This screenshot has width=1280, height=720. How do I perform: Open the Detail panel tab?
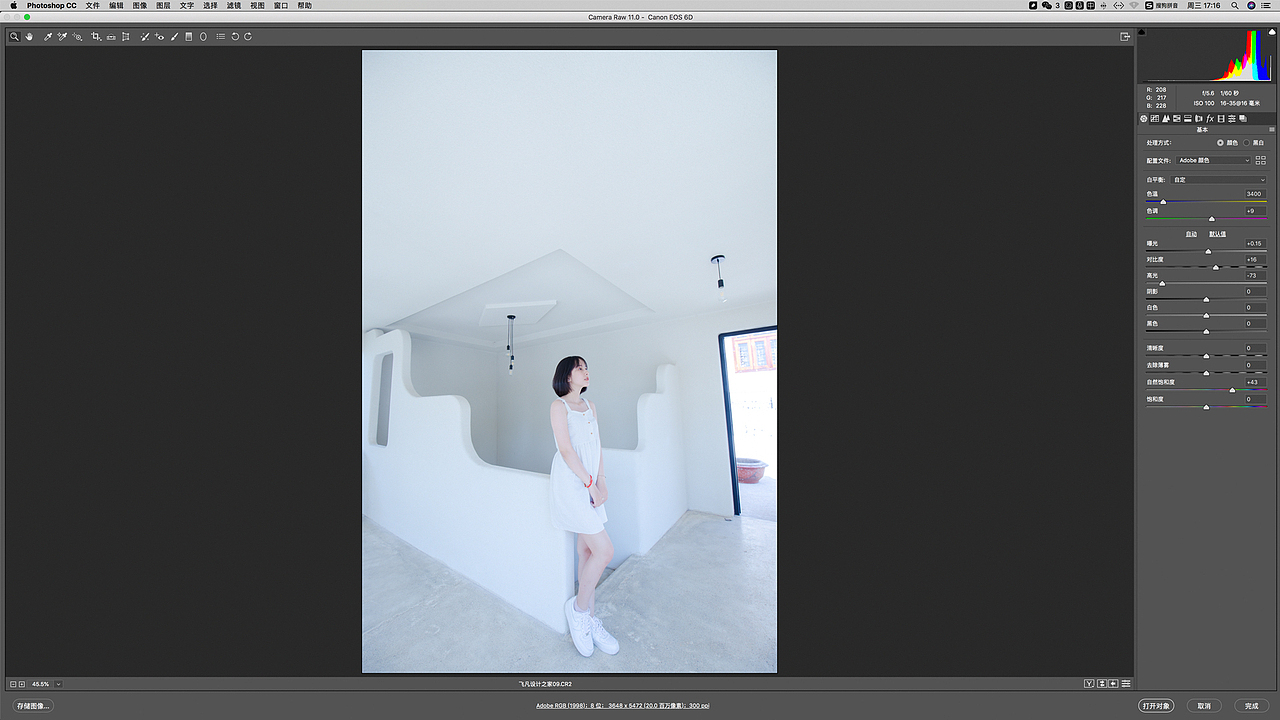1166,118
